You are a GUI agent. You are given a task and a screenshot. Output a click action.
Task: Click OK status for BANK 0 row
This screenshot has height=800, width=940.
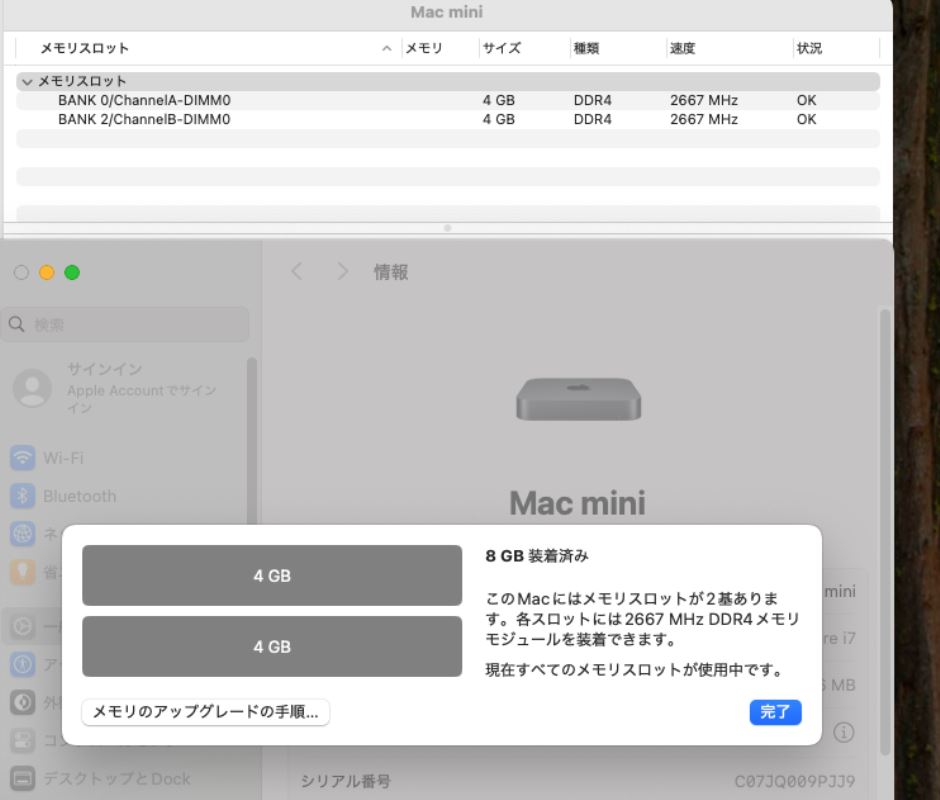point(806,100)
